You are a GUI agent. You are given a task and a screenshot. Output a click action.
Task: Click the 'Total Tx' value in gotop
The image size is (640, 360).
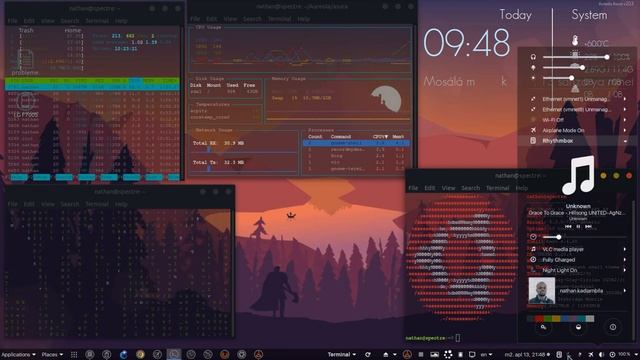pos(234,162)
